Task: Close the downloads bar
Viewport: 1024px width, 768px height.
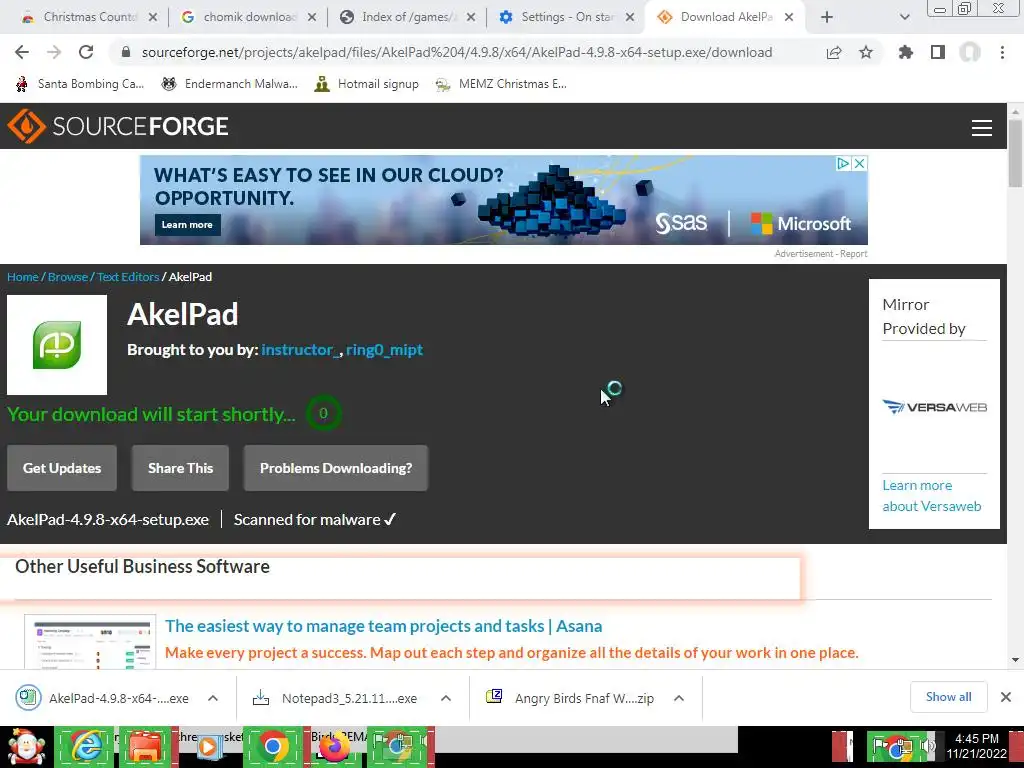Action: (1006, 697)
